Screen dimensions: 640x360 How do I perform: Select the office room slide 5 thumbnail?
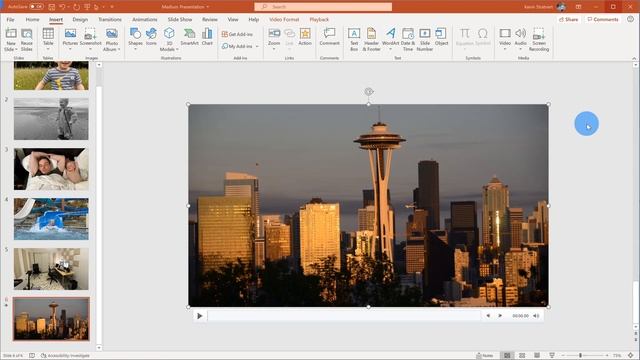[x=51, y=269]
